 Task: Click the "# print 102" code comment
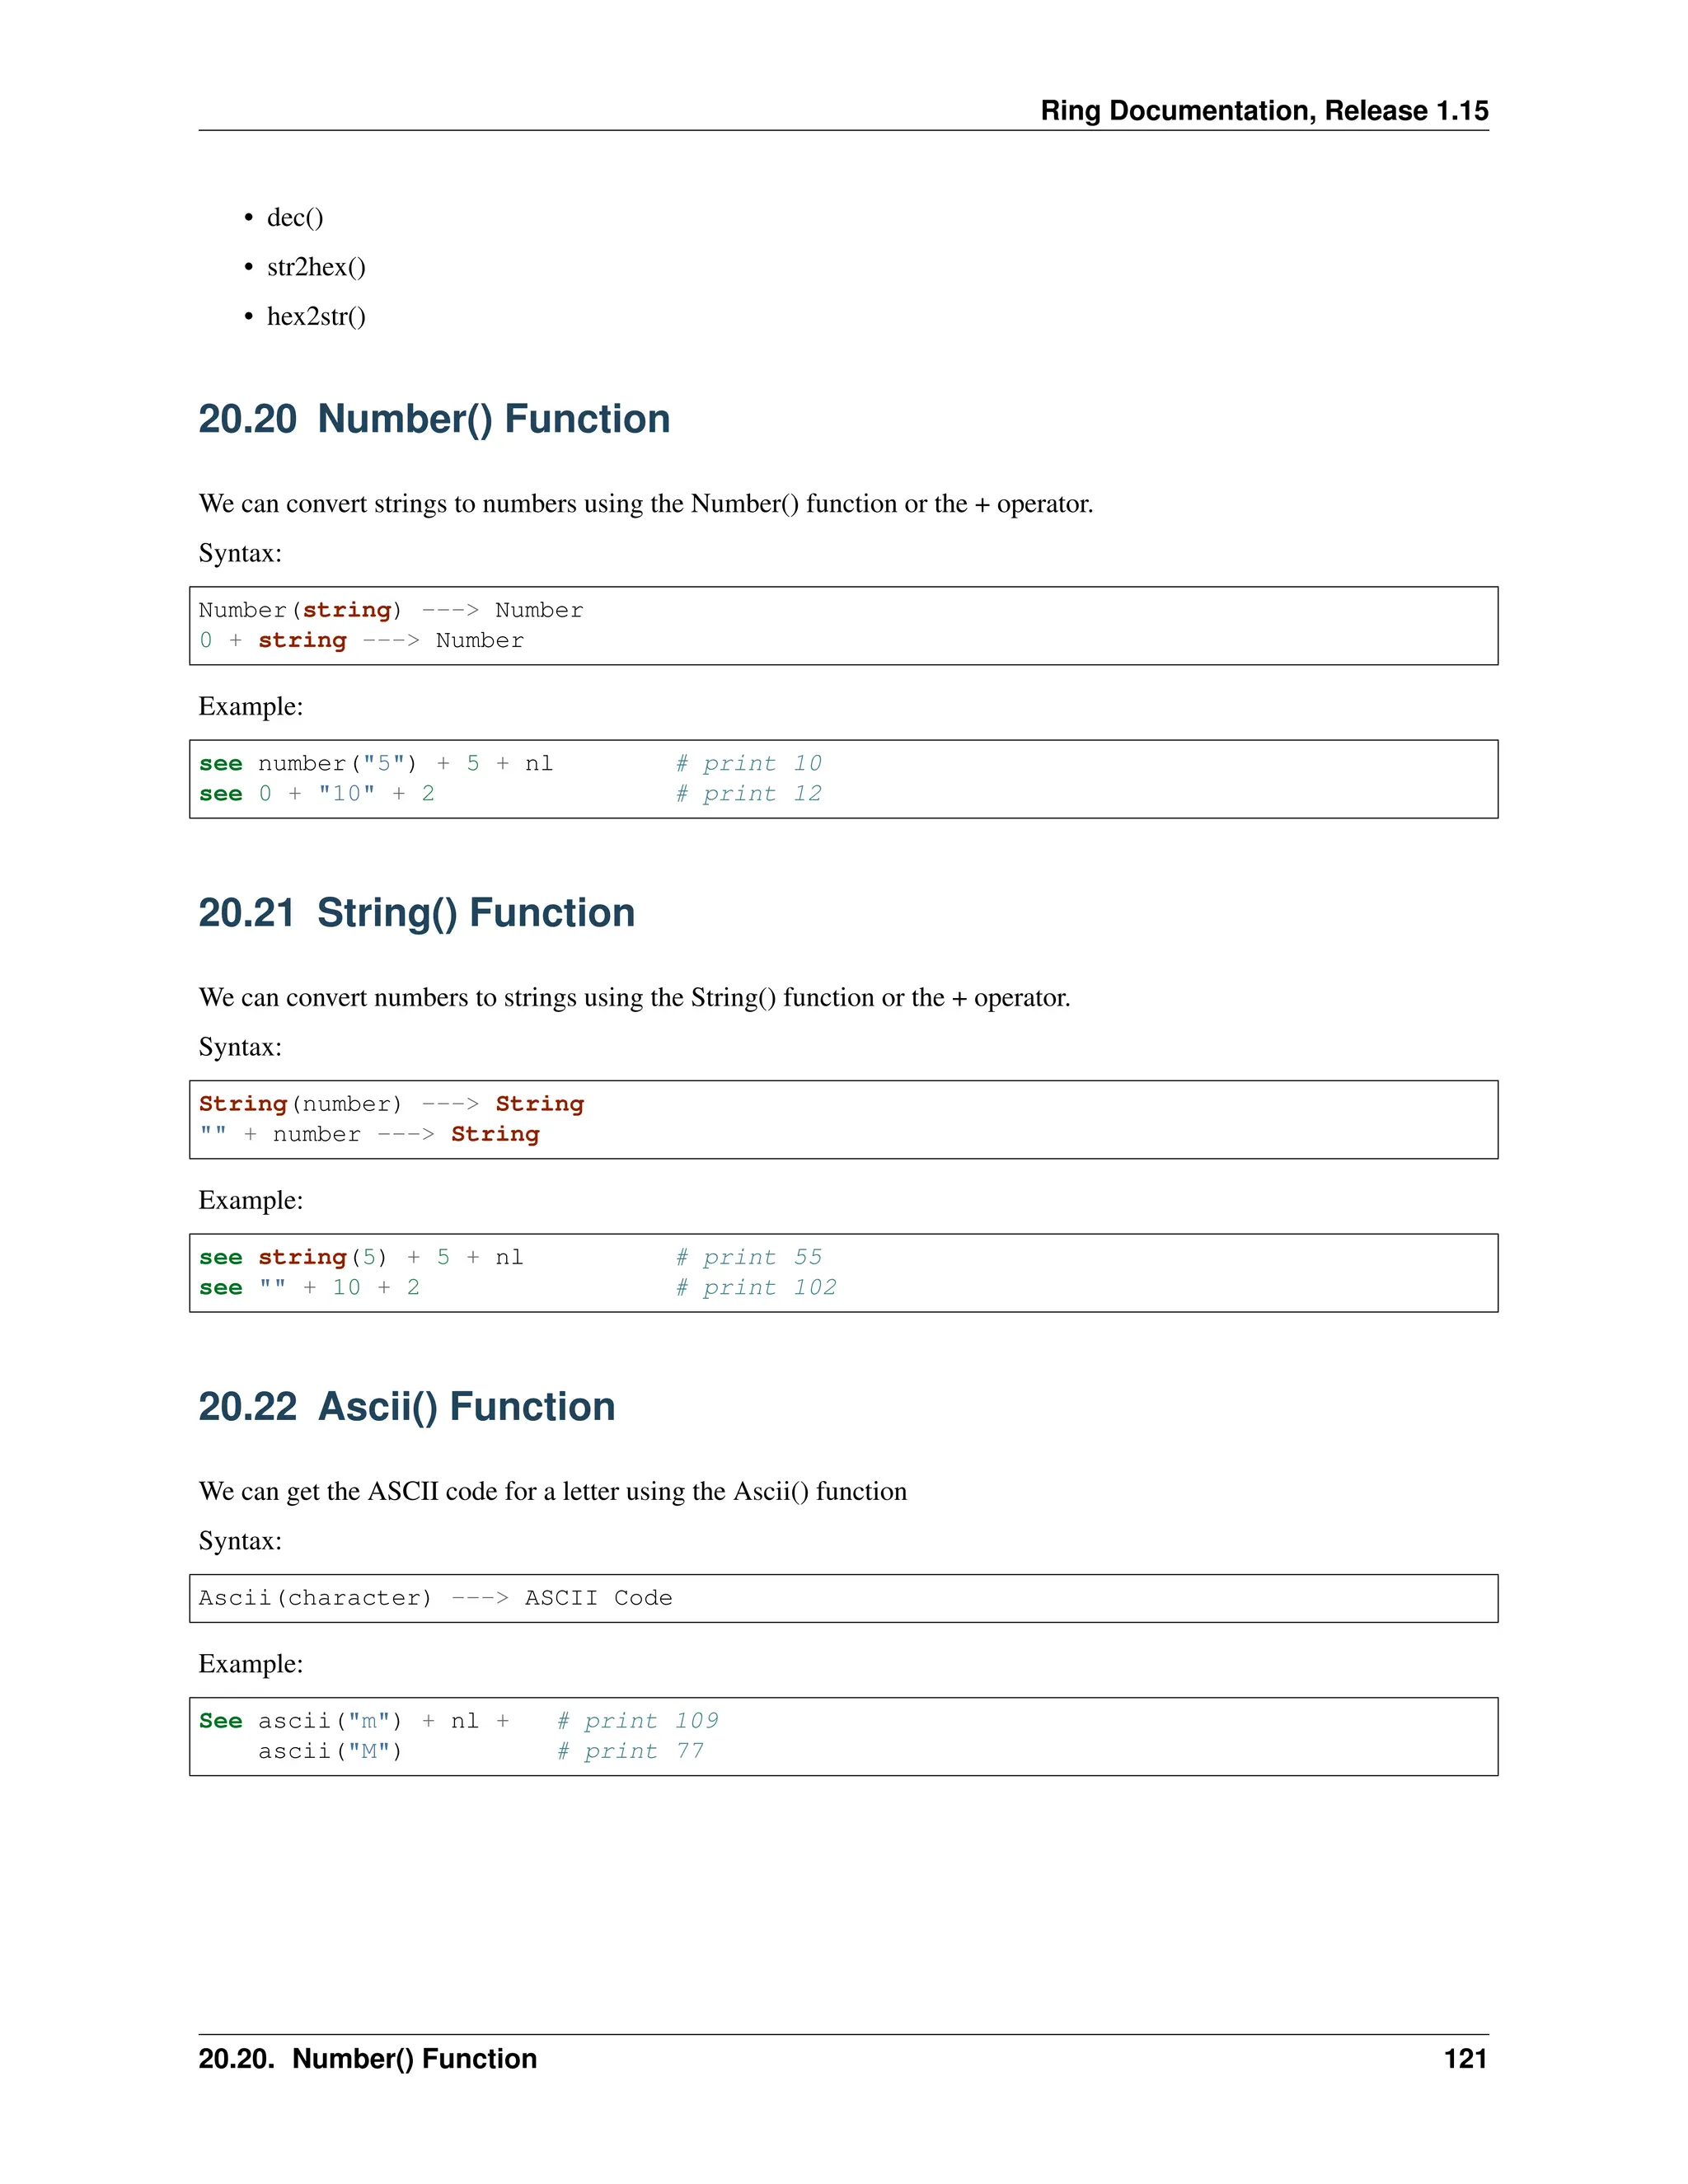click(756, 1288)
